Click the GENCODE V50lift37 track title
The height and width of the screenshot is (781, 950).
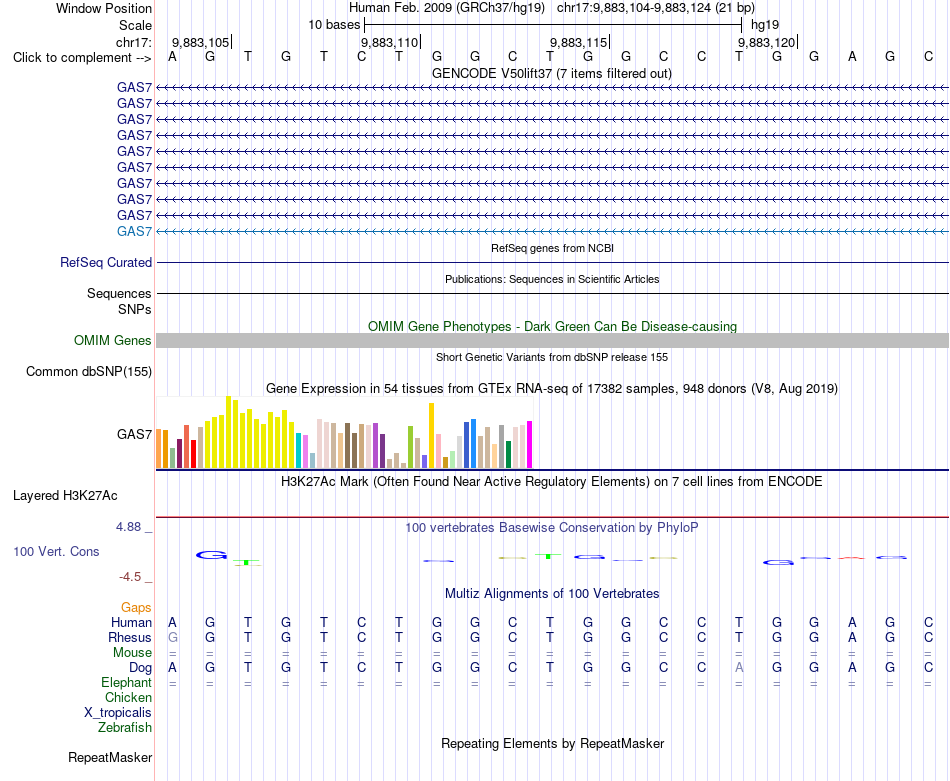pyautogui.click(x=552, y=73)
